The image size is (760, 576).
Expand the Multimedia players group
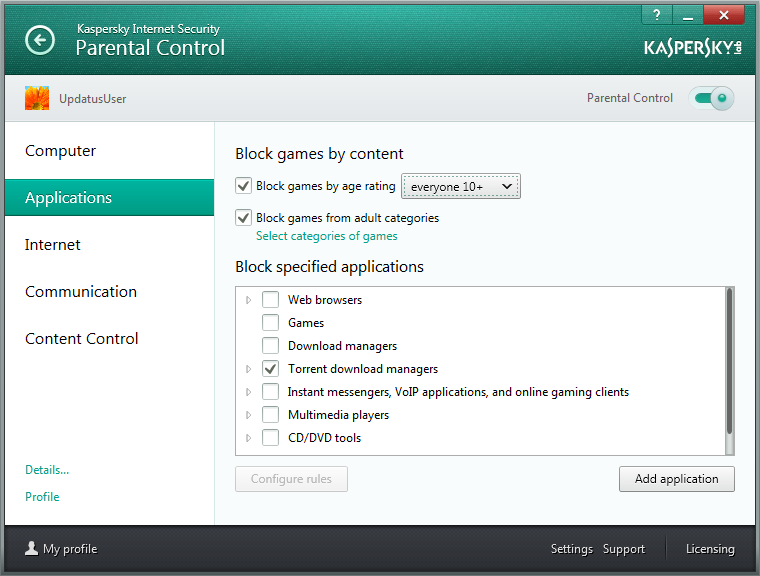[249, 415]
